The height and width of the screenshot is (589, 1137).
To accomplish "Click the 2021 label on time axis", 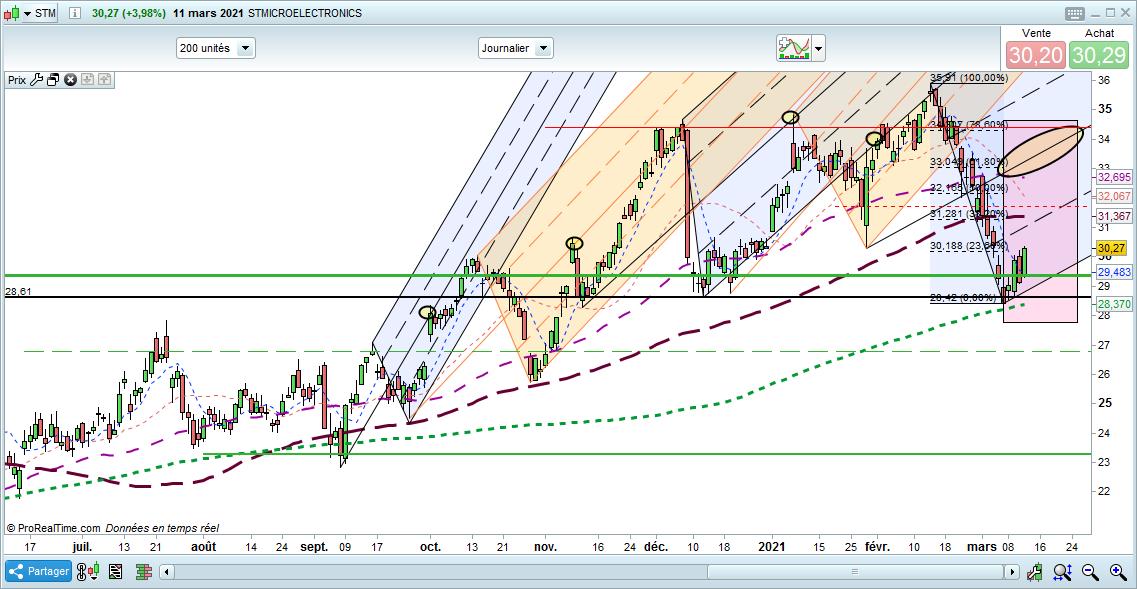I will point(772,546).
